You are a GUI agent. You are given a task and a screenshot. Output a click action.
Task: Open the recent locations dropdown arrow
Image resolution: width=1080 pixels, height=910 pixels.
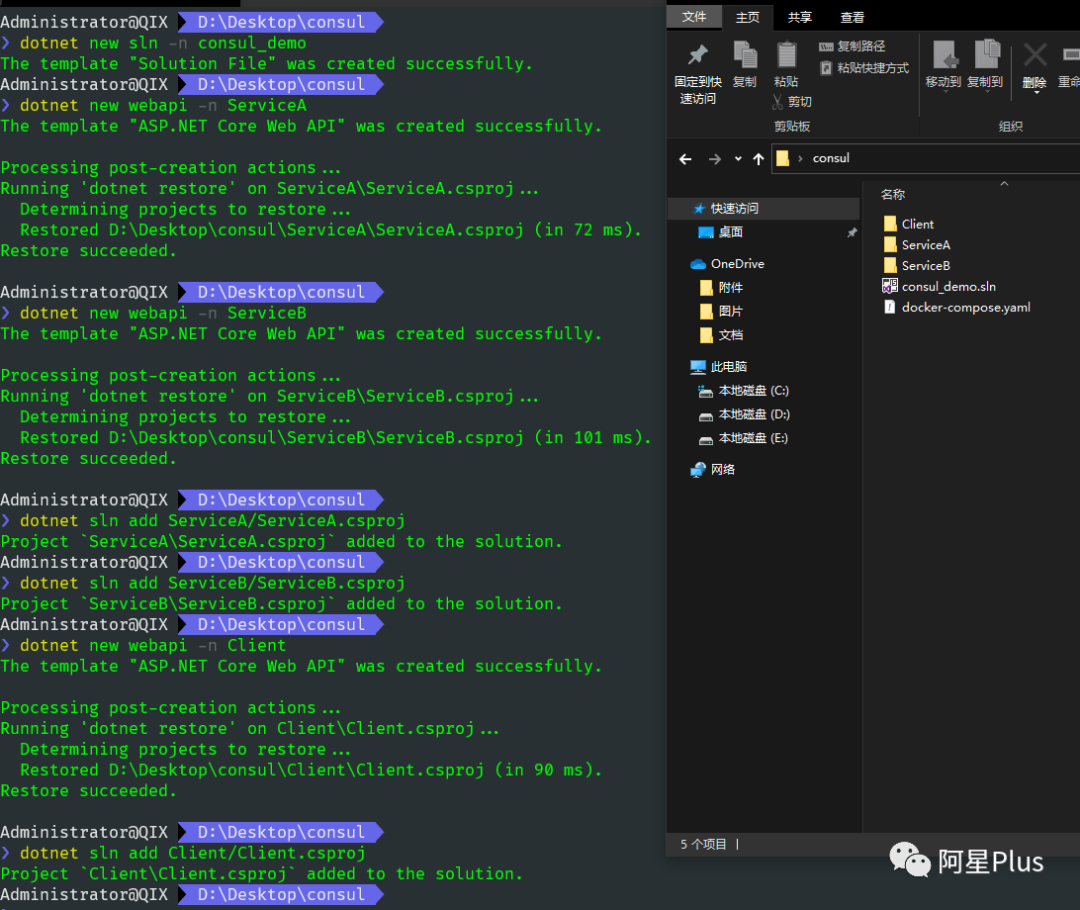point(738,159)
